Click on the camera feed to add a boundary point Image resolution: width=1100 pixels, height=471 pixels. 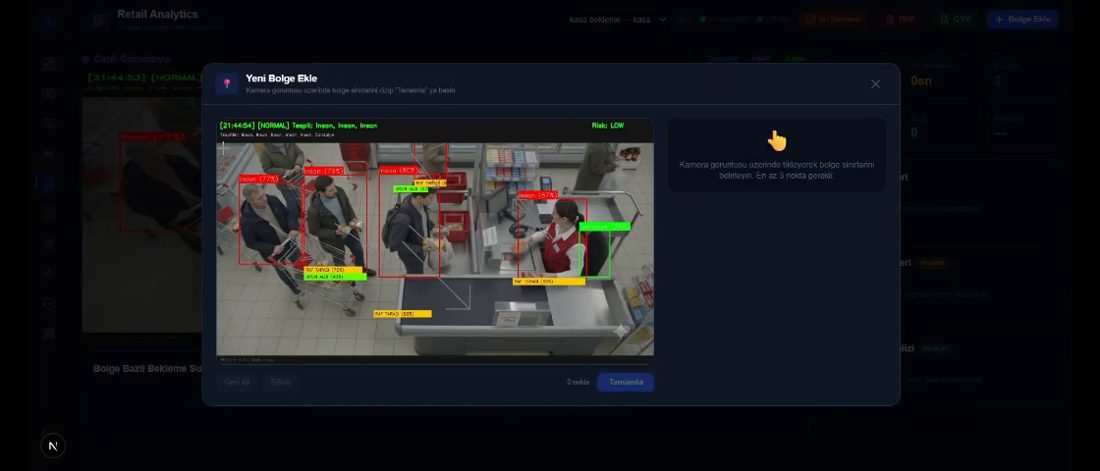[x=435, y=241]
